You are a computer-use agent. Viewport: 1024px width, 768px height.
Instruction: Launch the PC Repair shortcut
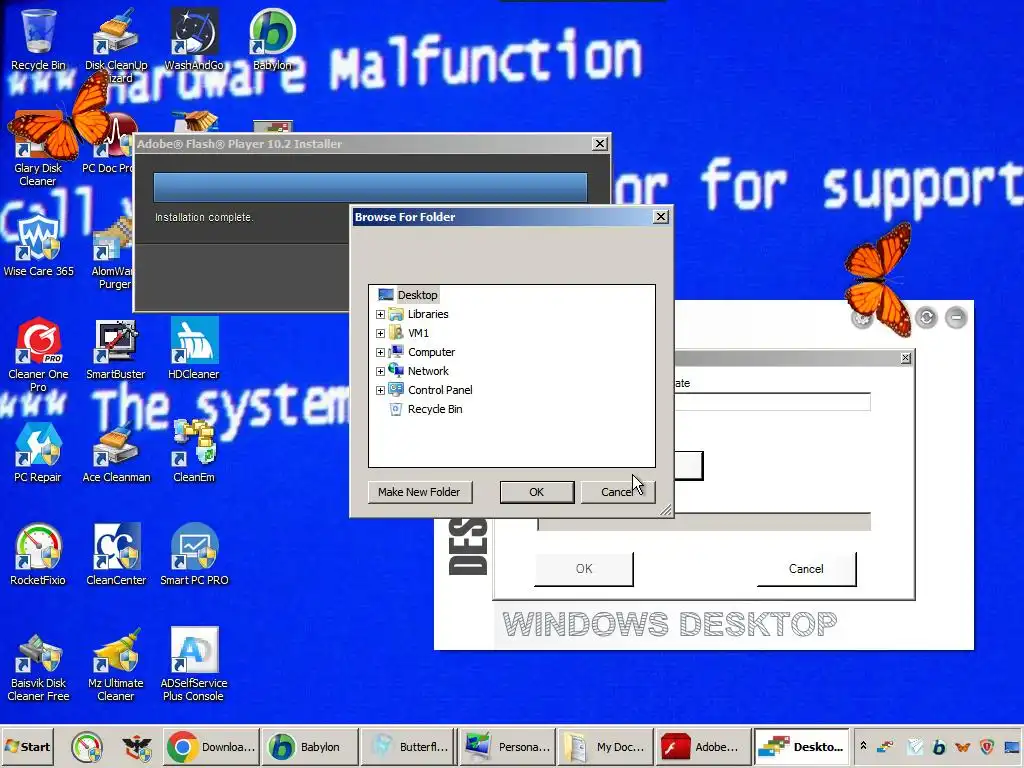[x=38, y=451]
